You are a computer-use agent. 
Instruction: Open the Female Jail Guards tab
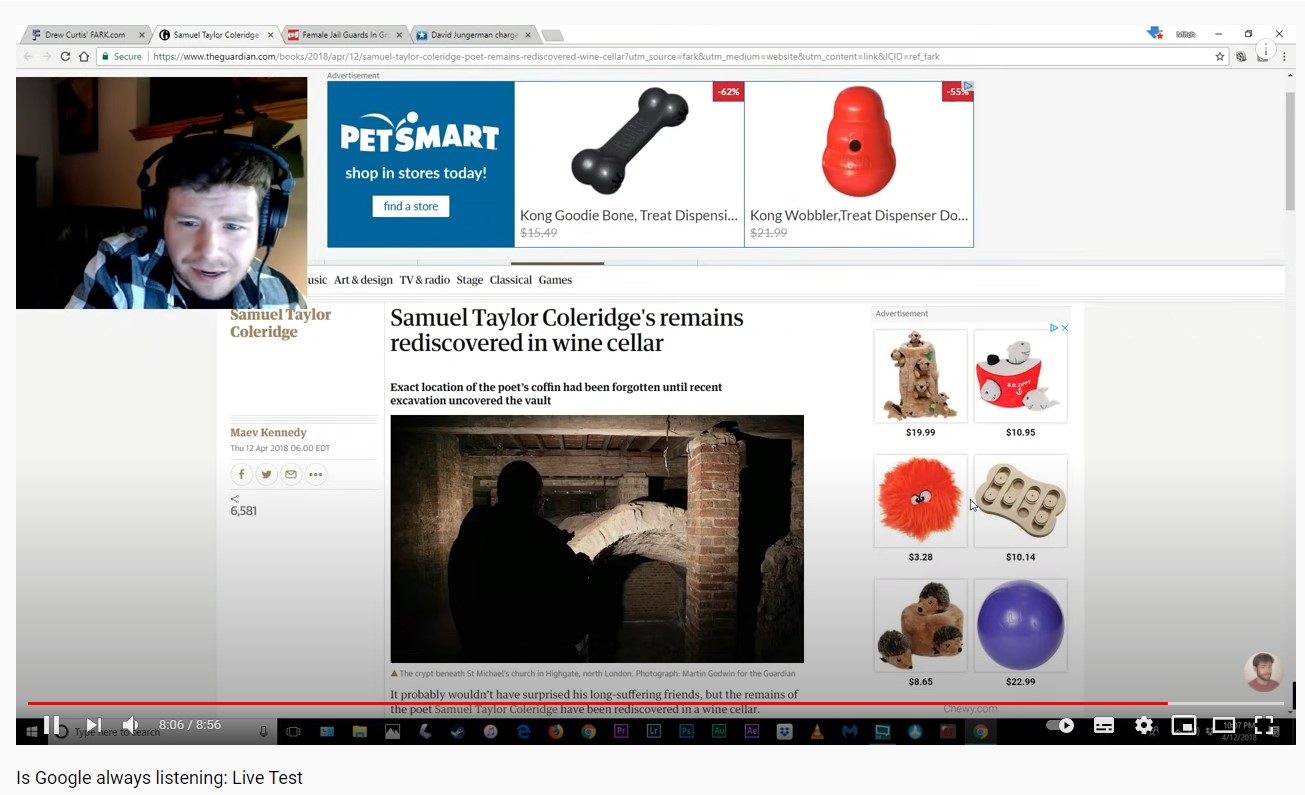click(x=343, y=35)
